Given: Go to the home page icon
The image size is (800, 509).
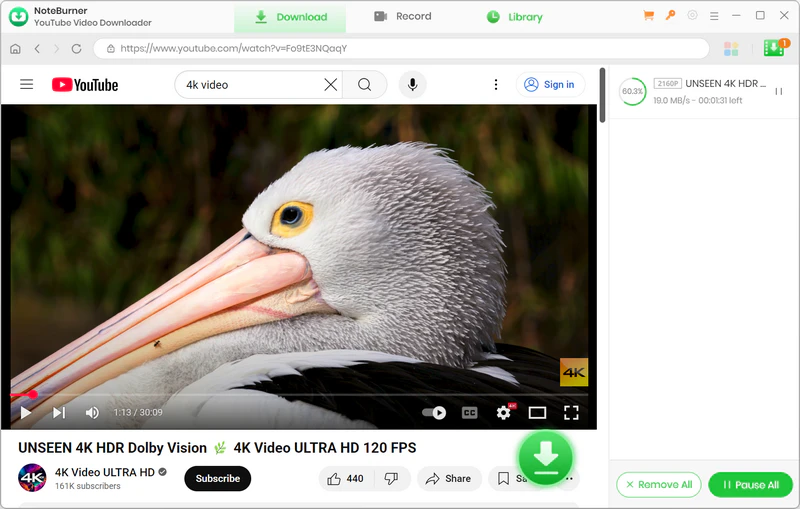Looking at the screenshot, I should pos(15,49).
